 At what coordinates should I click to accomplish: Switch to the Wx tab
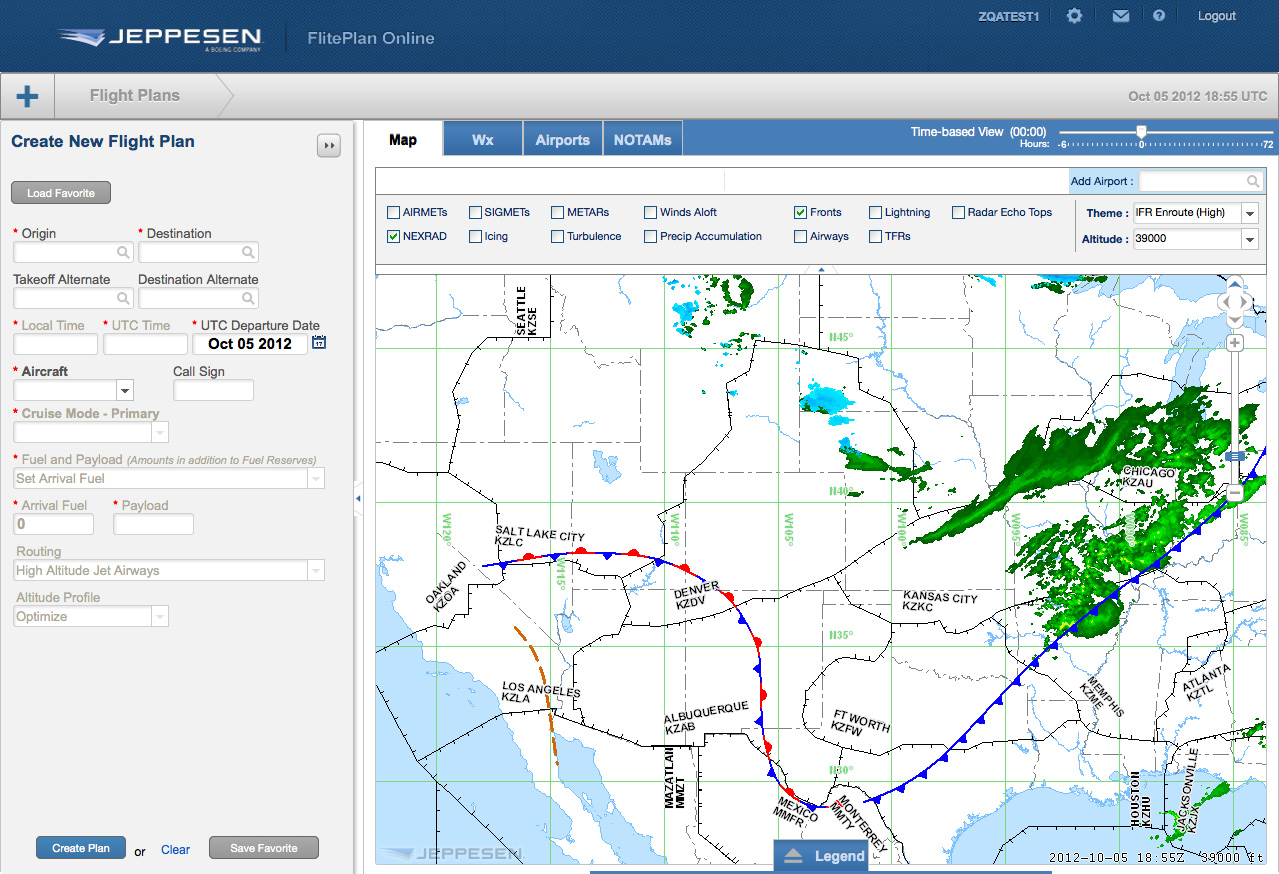pyautogui.click(x=483, y=139)
